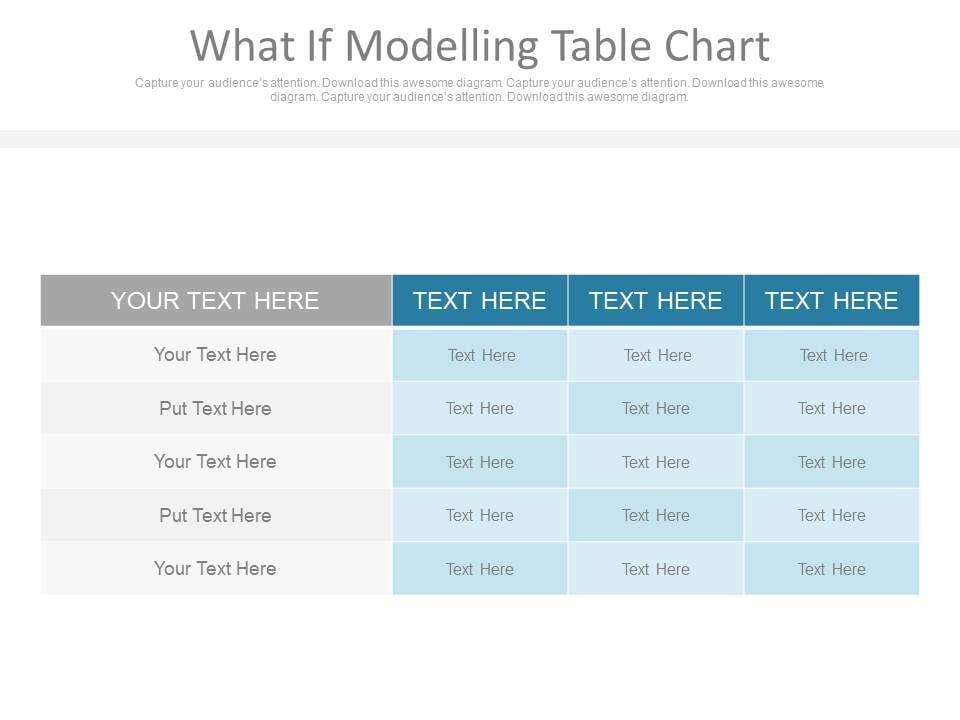The width and height of the screenshot is (960, 720).
Task: Click the gray YOUR TEXT HERE header cell
Action: click(x=215, y=301)
